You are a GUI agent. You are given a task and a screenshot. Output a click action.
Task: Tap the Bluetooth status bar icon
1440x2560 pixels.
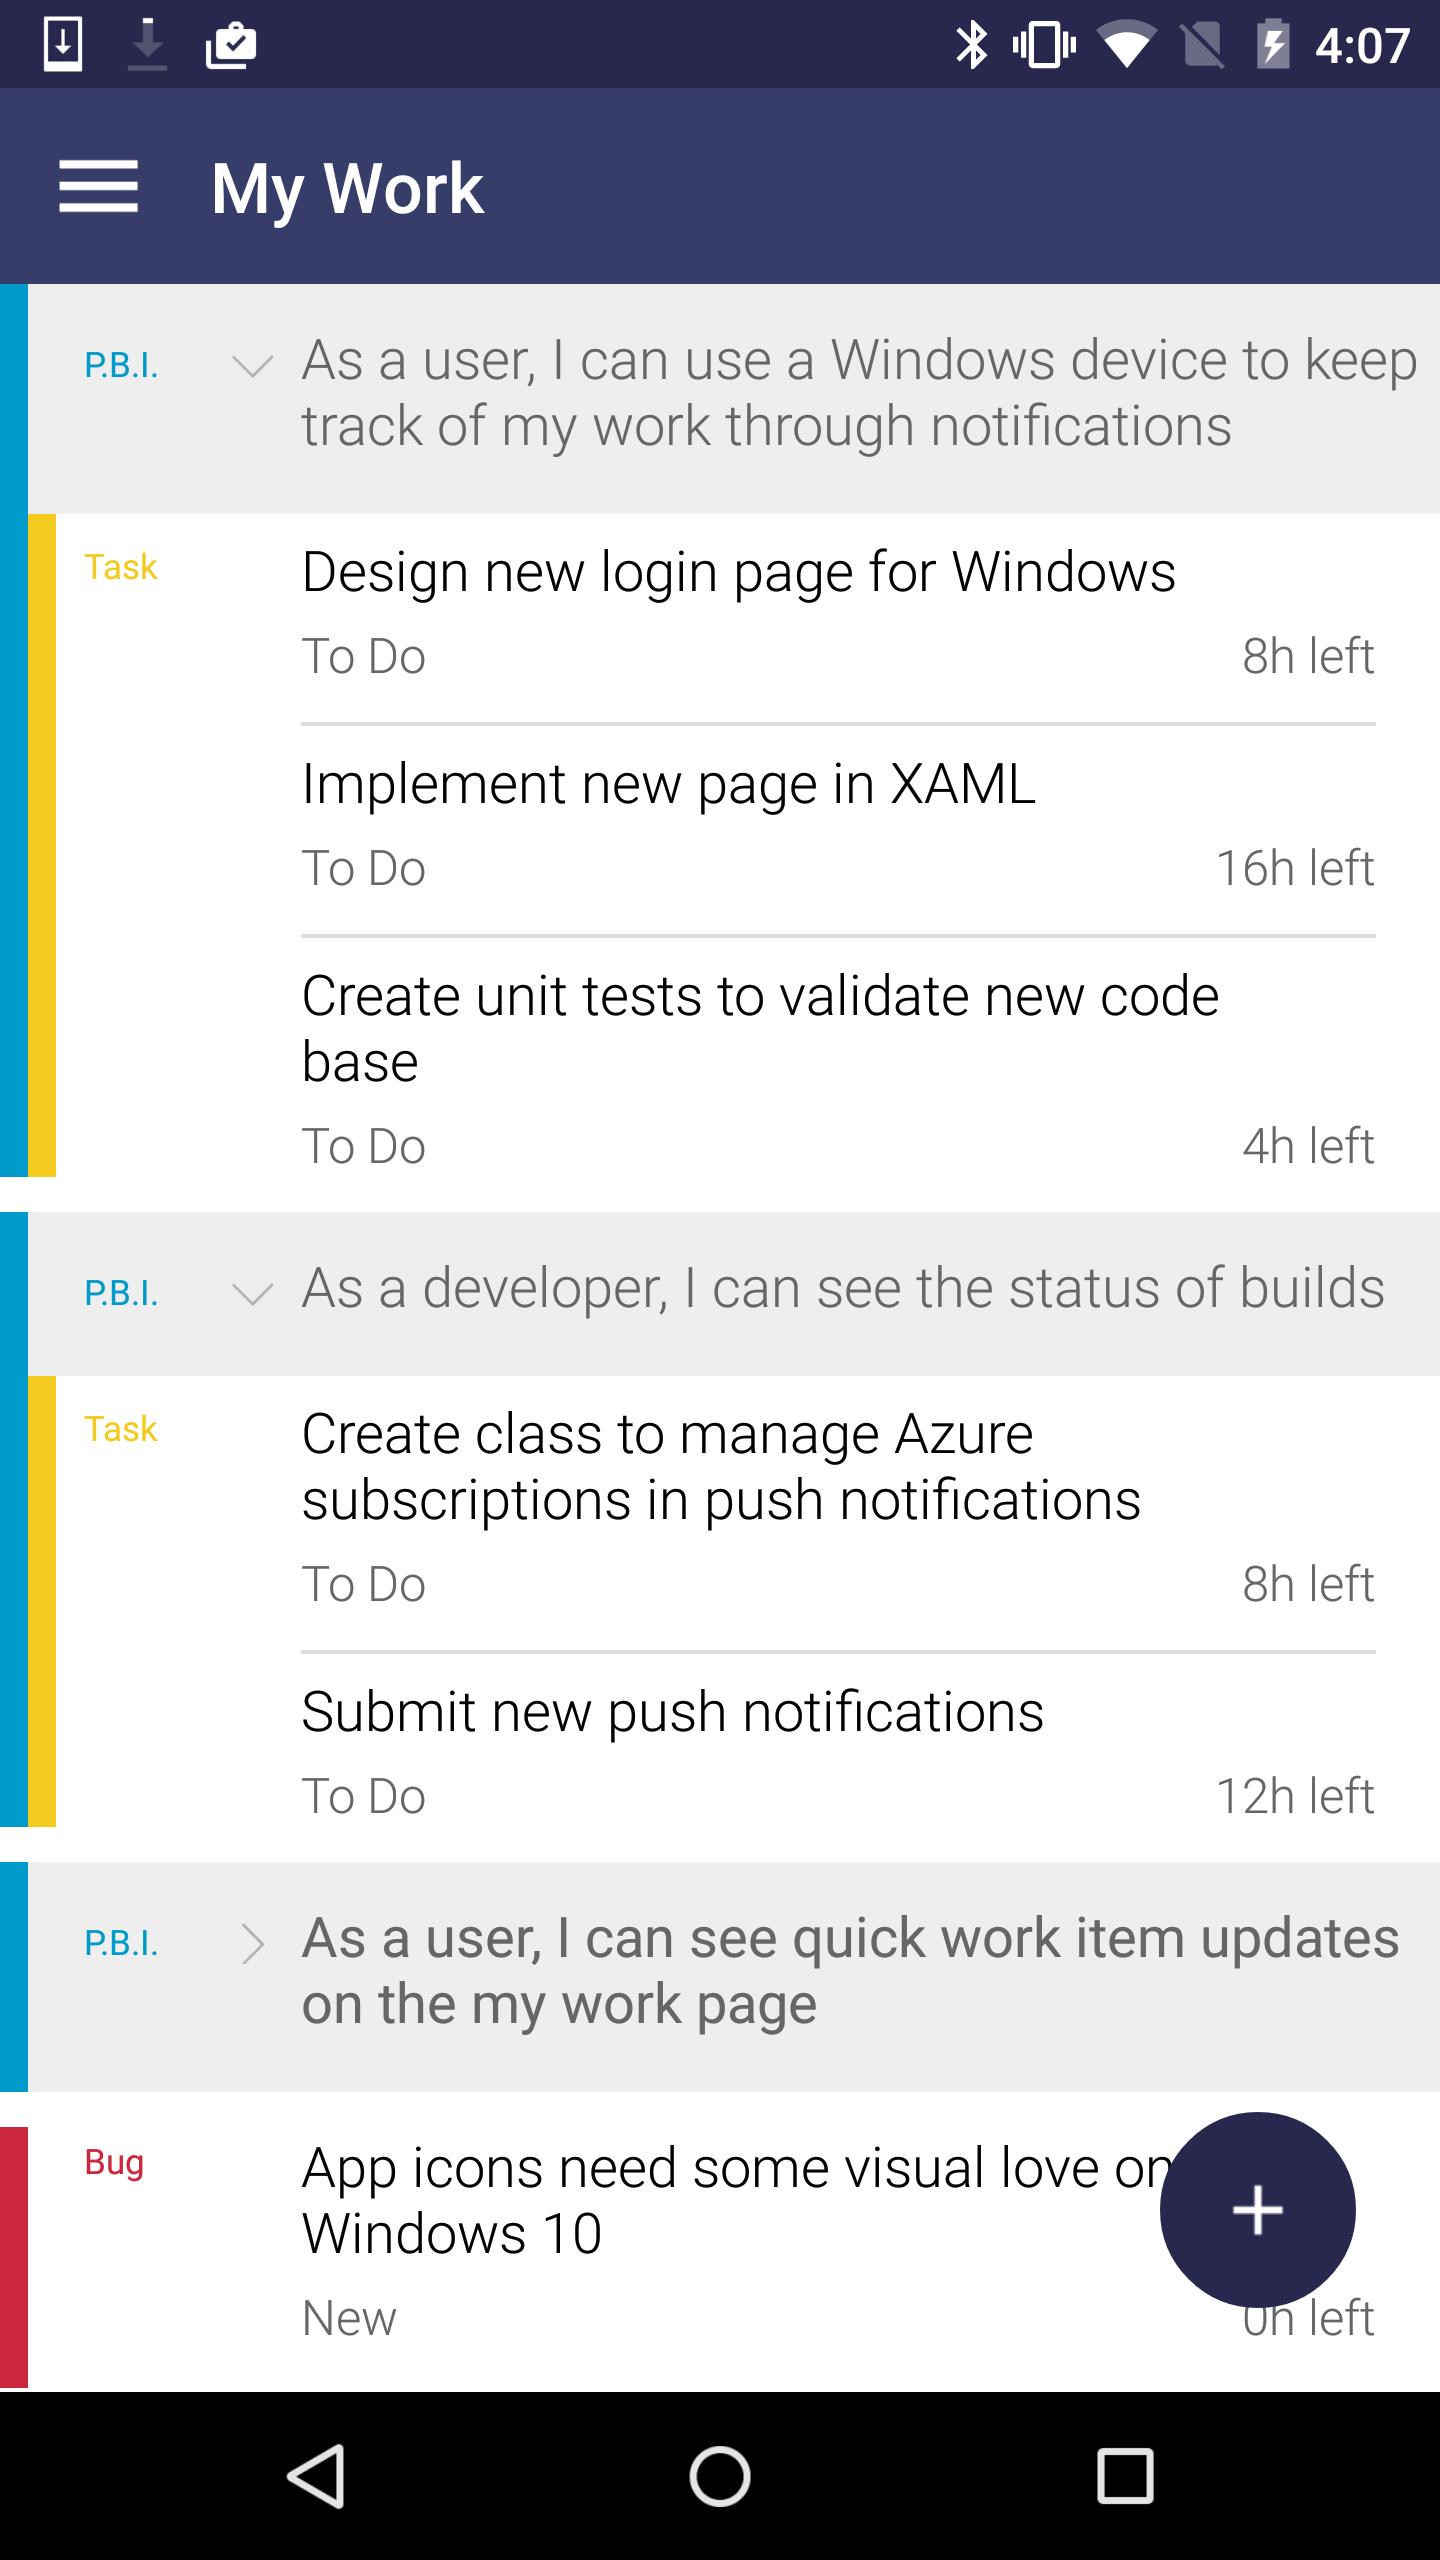click(x=970, y=45)
